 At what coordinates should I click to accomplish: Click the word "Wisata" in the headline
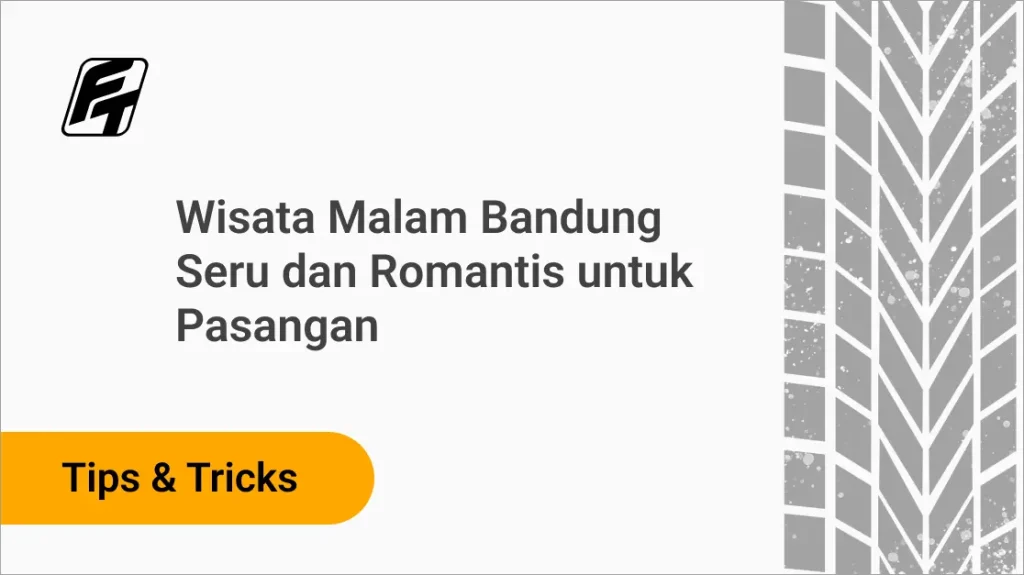246,217
